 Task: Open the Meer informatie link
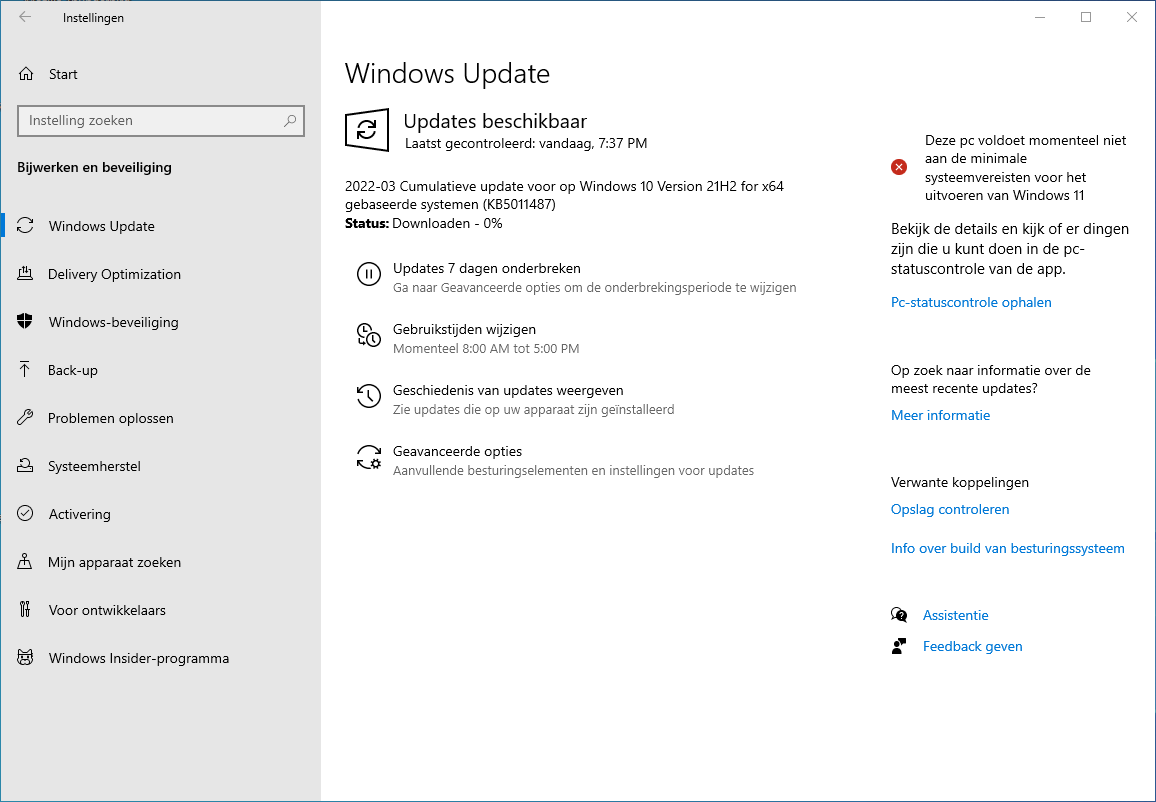click(x=940, y=415)
